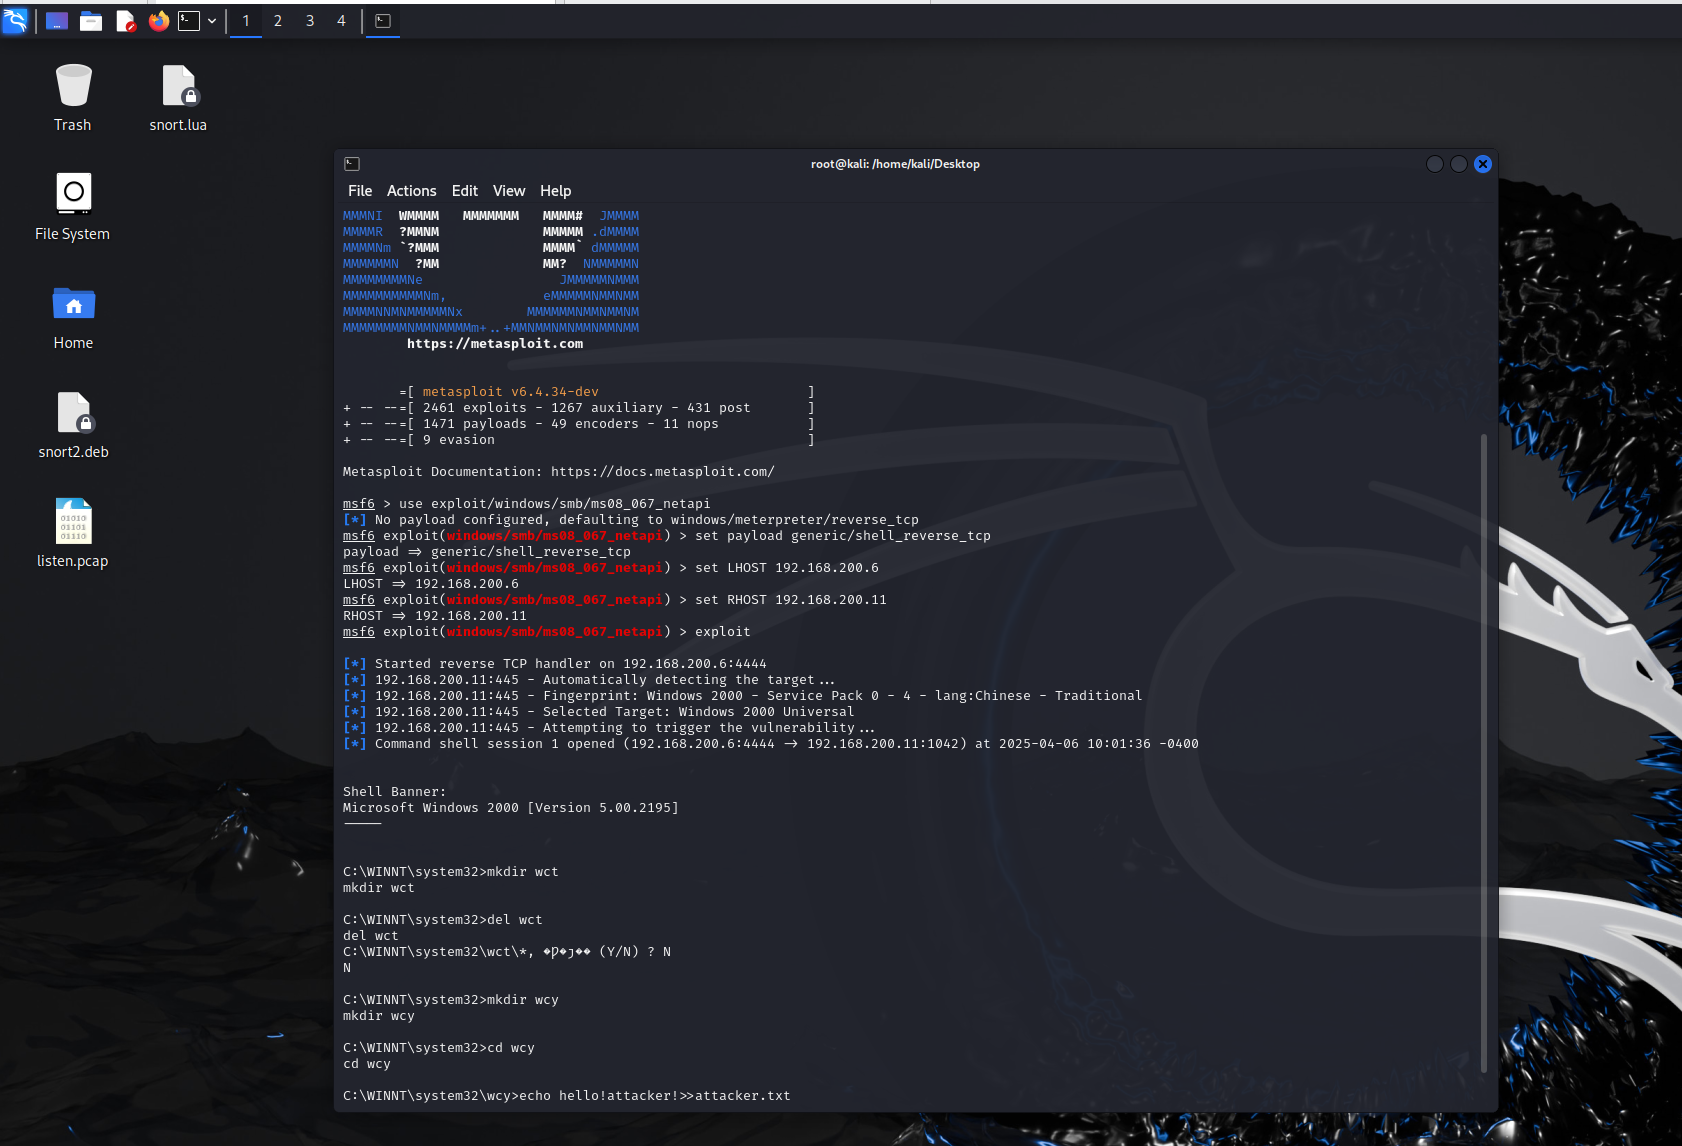Viewport: 1682px width, 1146px height.
Task: Select the File System desktop icon
Action: pyautogui.click(x=73, y=207)
